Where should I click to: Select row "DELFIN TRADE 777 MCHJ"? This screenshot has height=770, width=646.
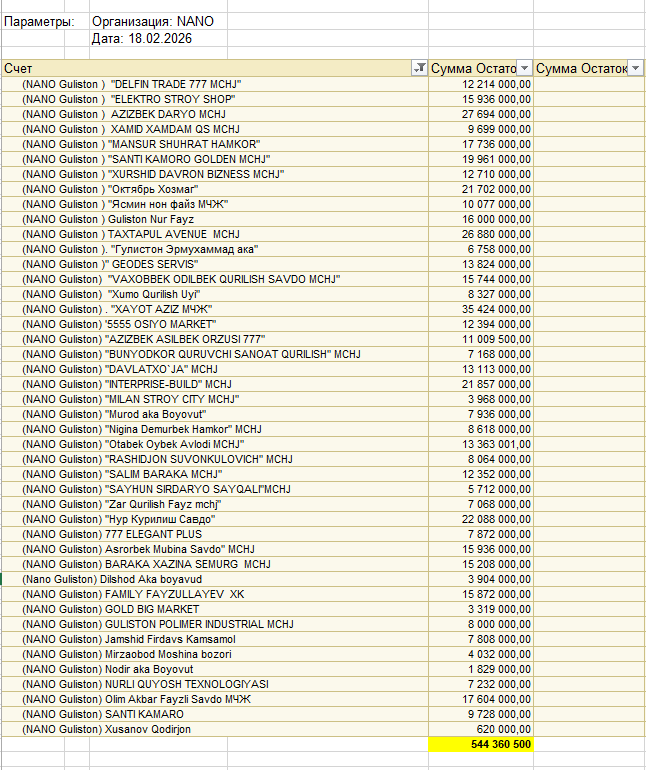coord(215,84)
